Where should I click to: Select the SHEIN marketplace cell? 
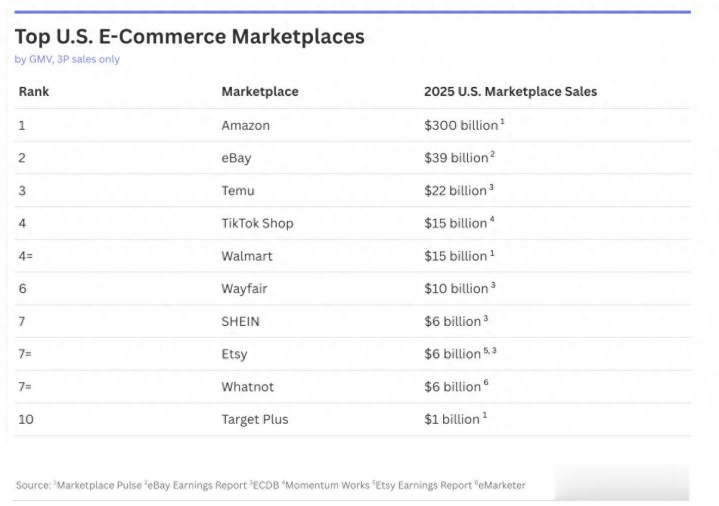point(241,321)
